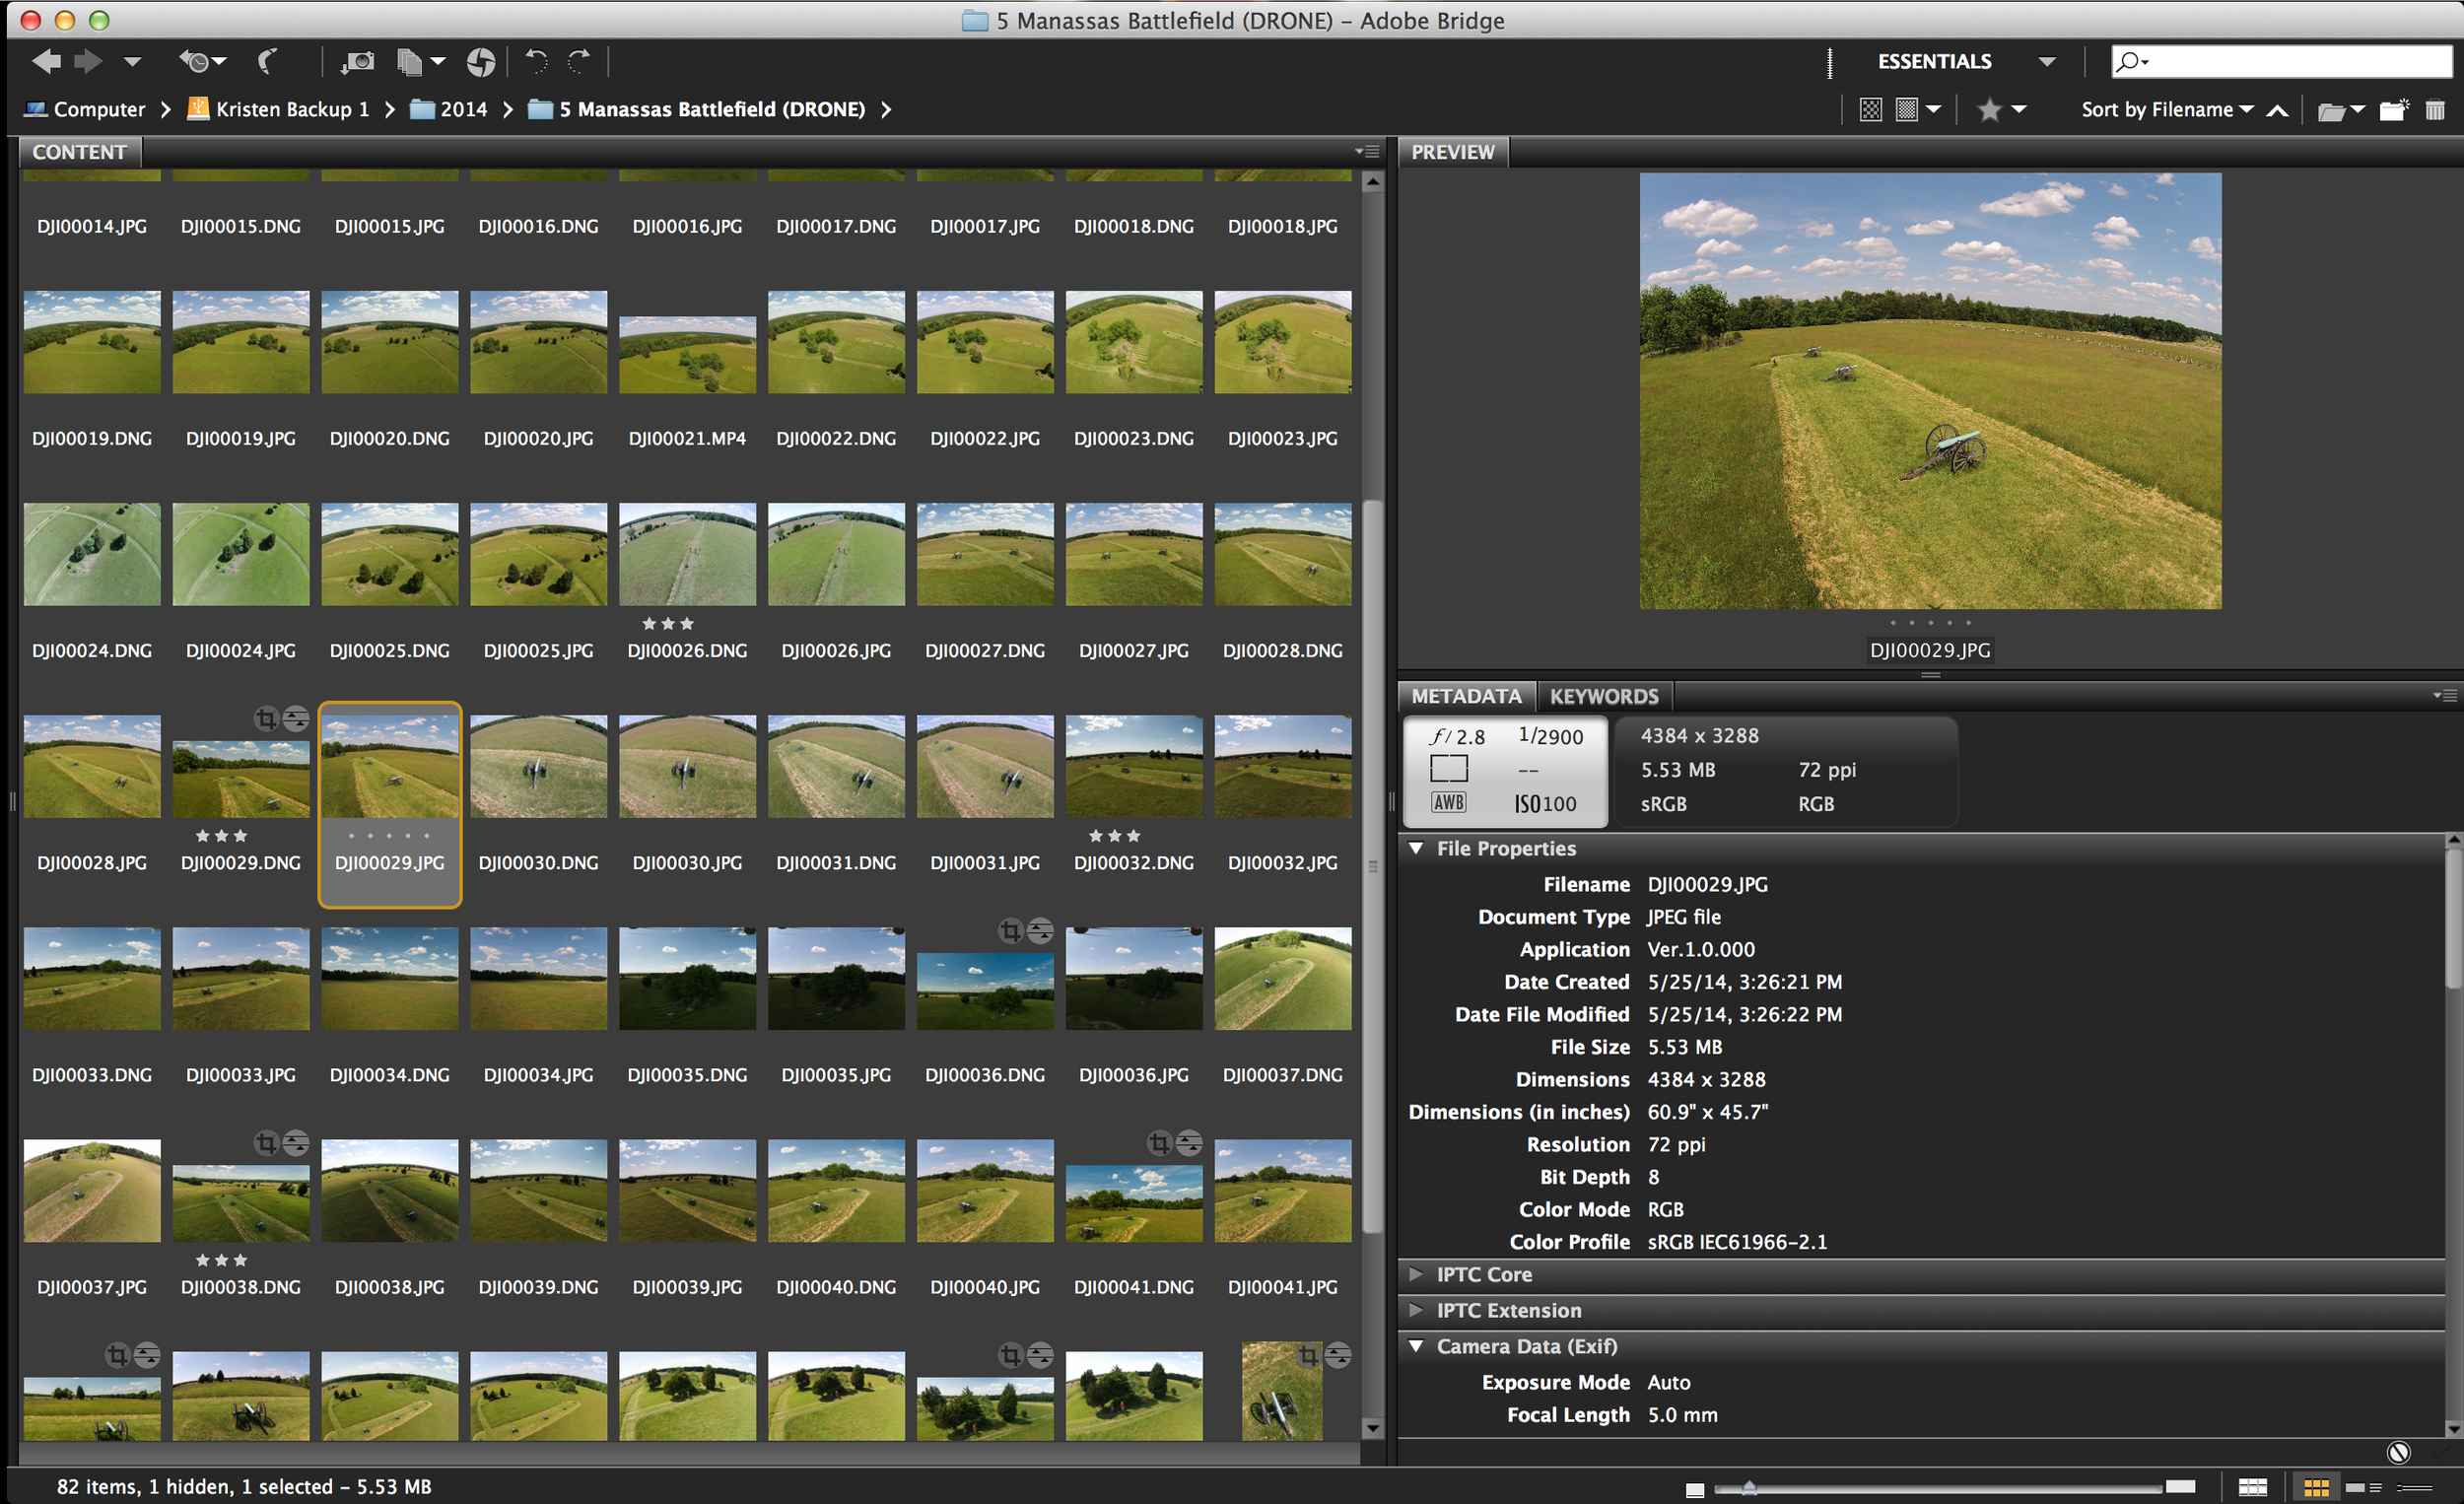Open in Camera Raw icon
Image resolution: width=2464 pixels, height=1504 pixels.
coord(481,62)
